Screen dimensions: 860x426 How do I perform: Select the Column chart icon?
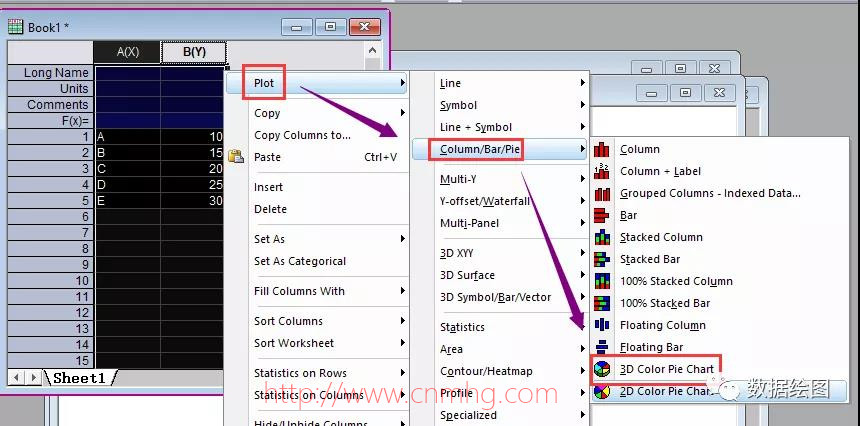602,149
